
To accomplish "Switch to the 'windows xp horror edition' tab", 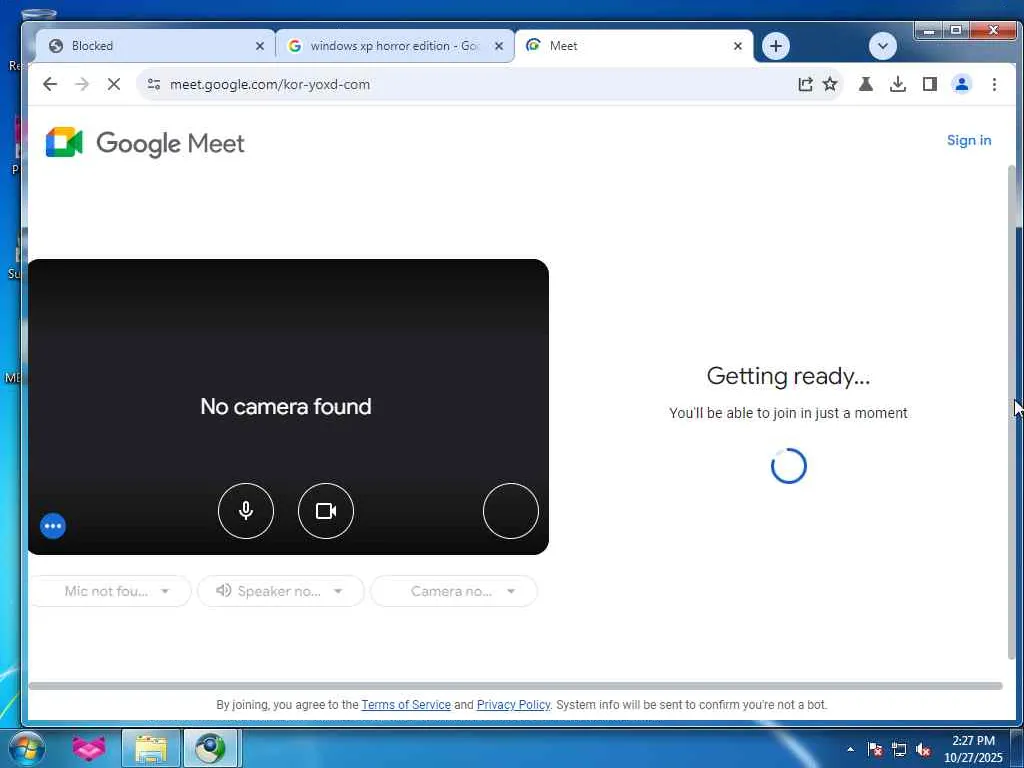I will [x=394, y=46].
